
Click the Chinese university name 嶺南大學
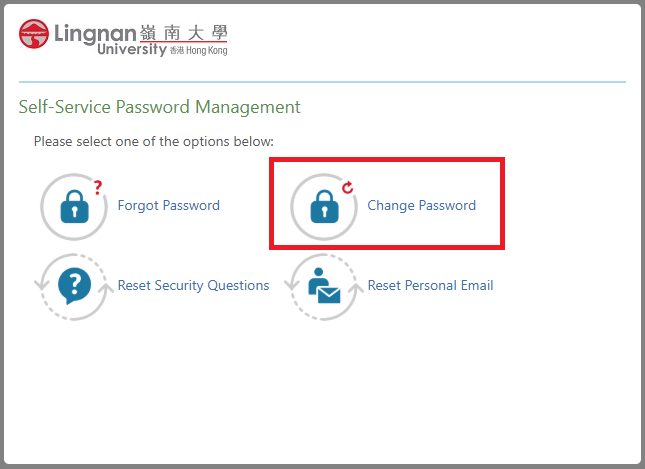click(183, 33)
